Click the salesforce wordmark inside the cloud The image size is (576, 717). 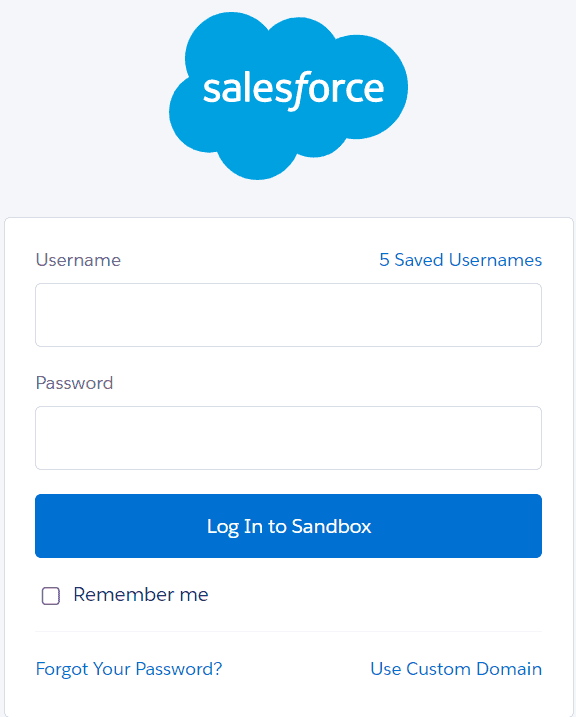[293, 91]
